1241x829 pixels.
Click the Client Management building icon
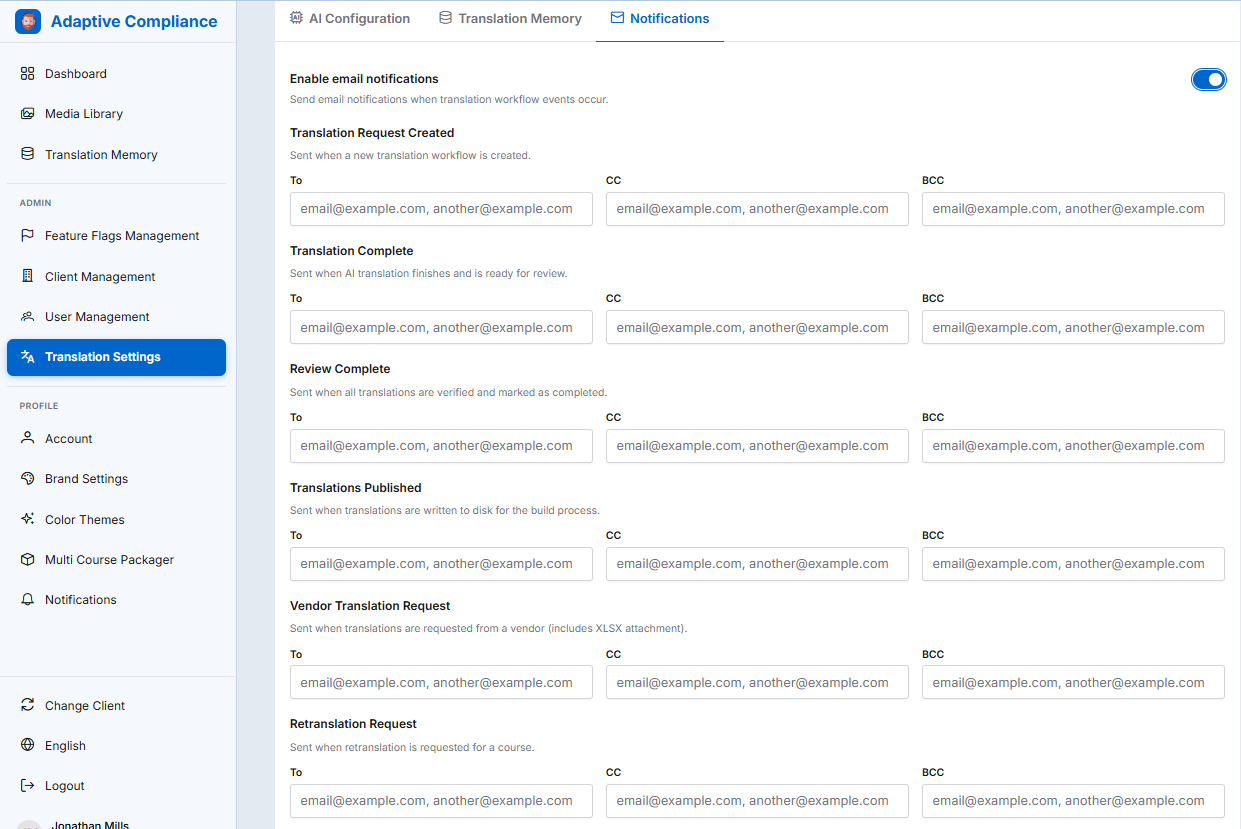coord(28,276)
